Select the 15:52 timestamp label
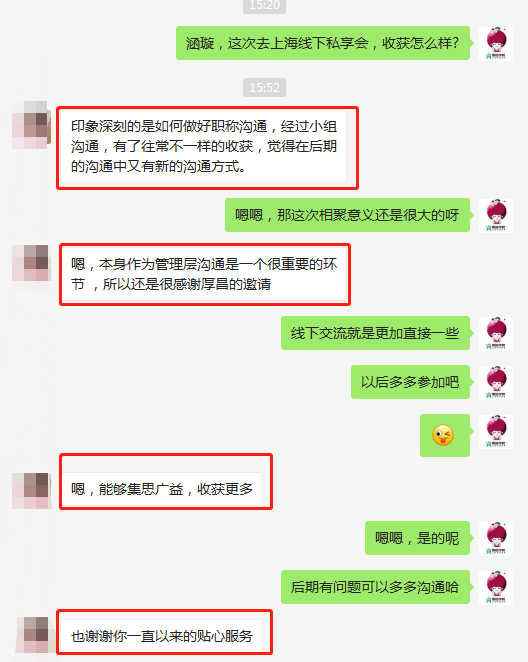This screenshot has height=662, width=528. [264, 87]
